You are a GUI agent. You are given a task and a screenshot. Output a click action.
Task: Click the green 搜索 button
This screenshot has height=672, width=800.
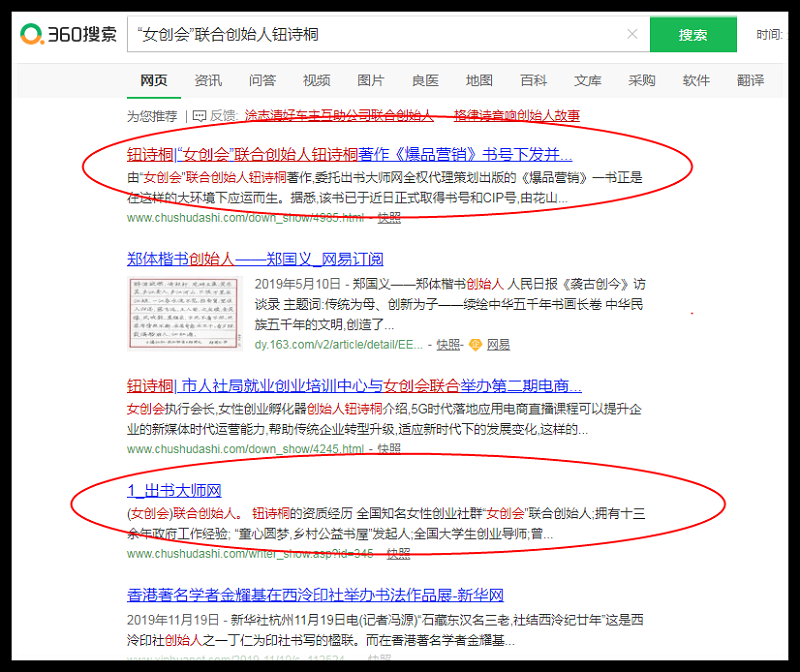tap(692, 35)
